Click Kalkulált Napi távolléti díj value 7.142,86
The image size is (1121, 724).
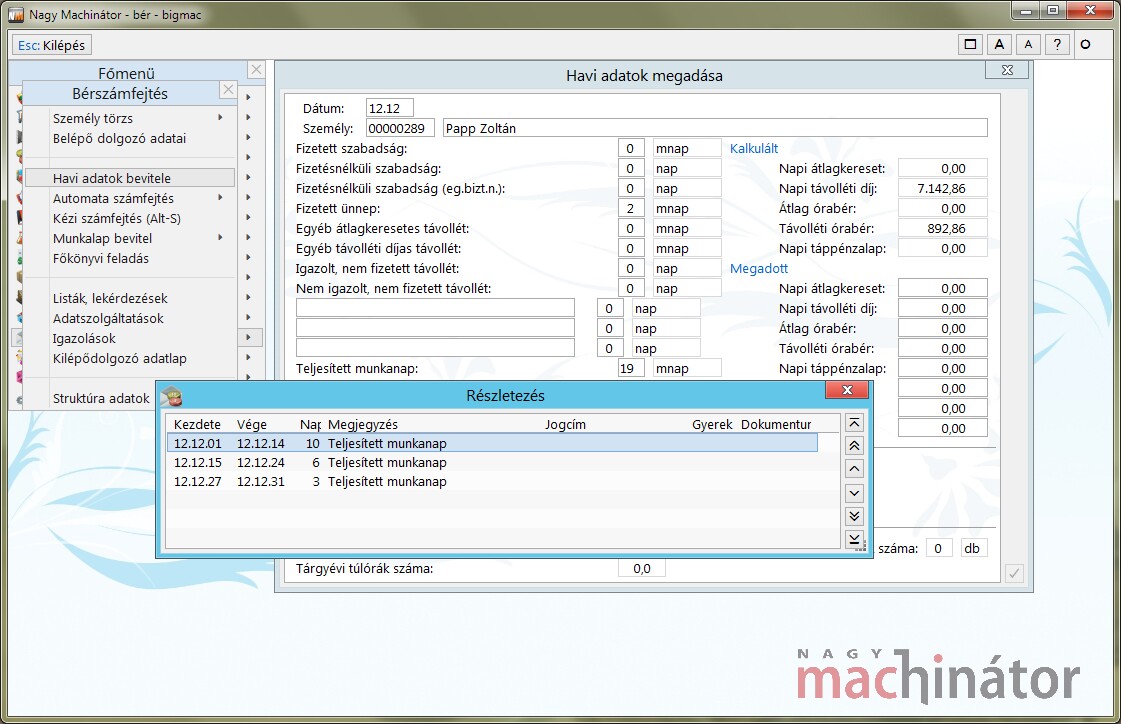coord(943,188)
